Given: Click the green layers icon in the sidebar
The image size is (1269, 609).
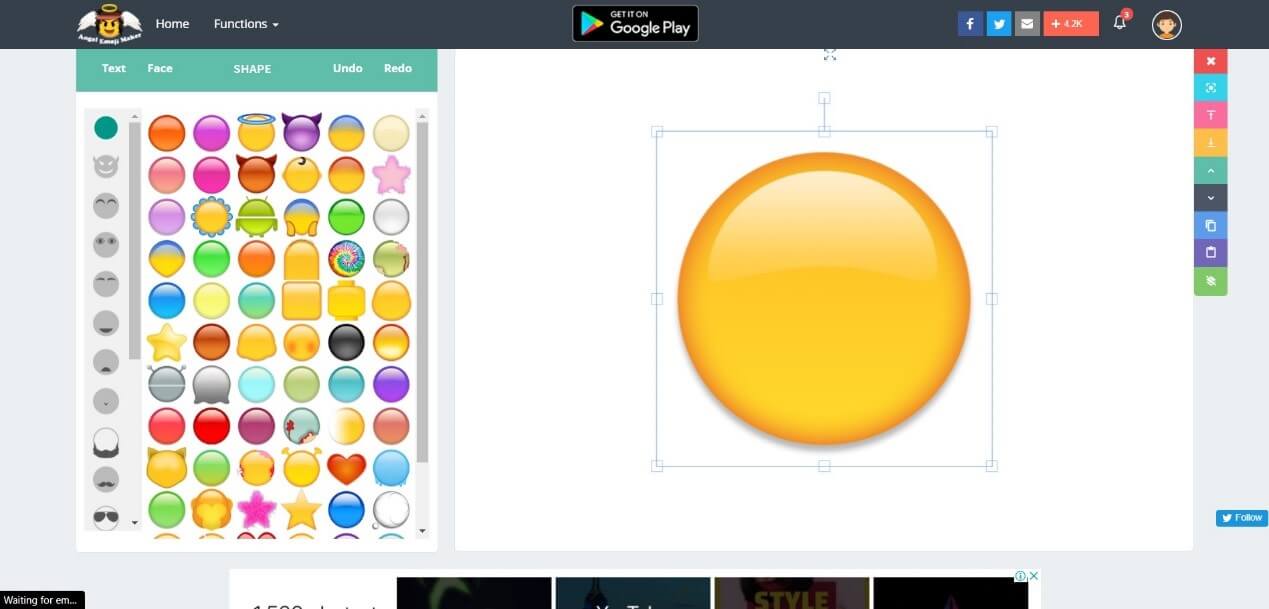Looking at the screenshot, I should coord(1210,281).
